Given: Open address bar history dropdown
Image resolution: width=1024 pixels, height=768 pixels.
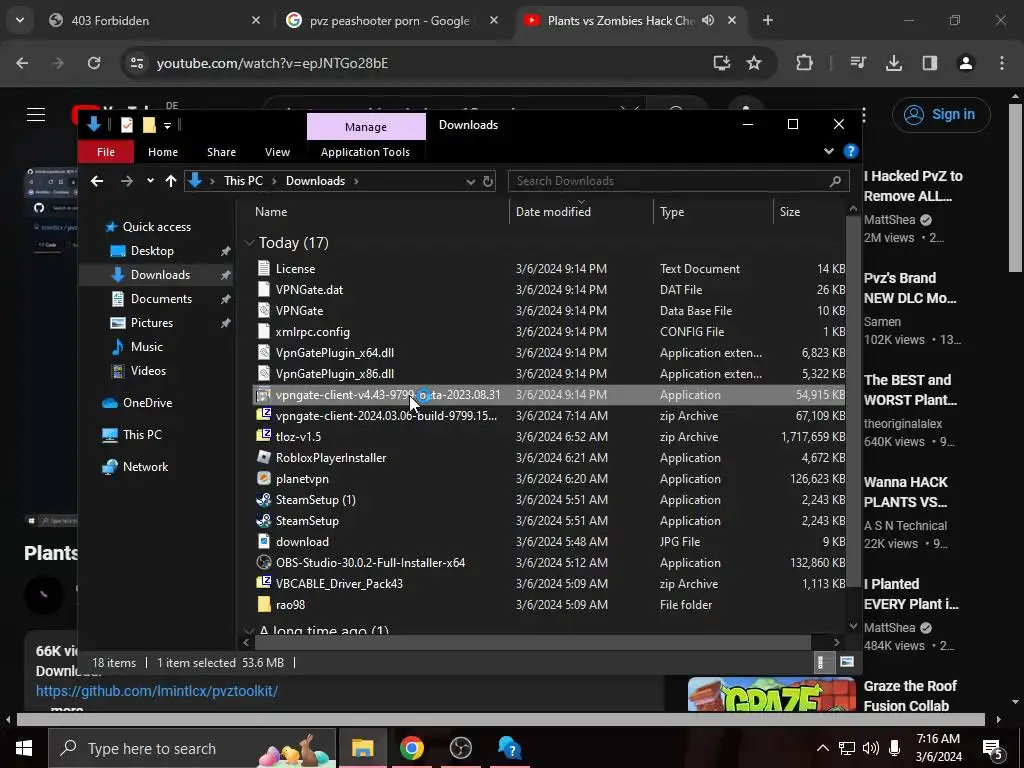Looking at the screenshot, I should (x=470, y=182).
